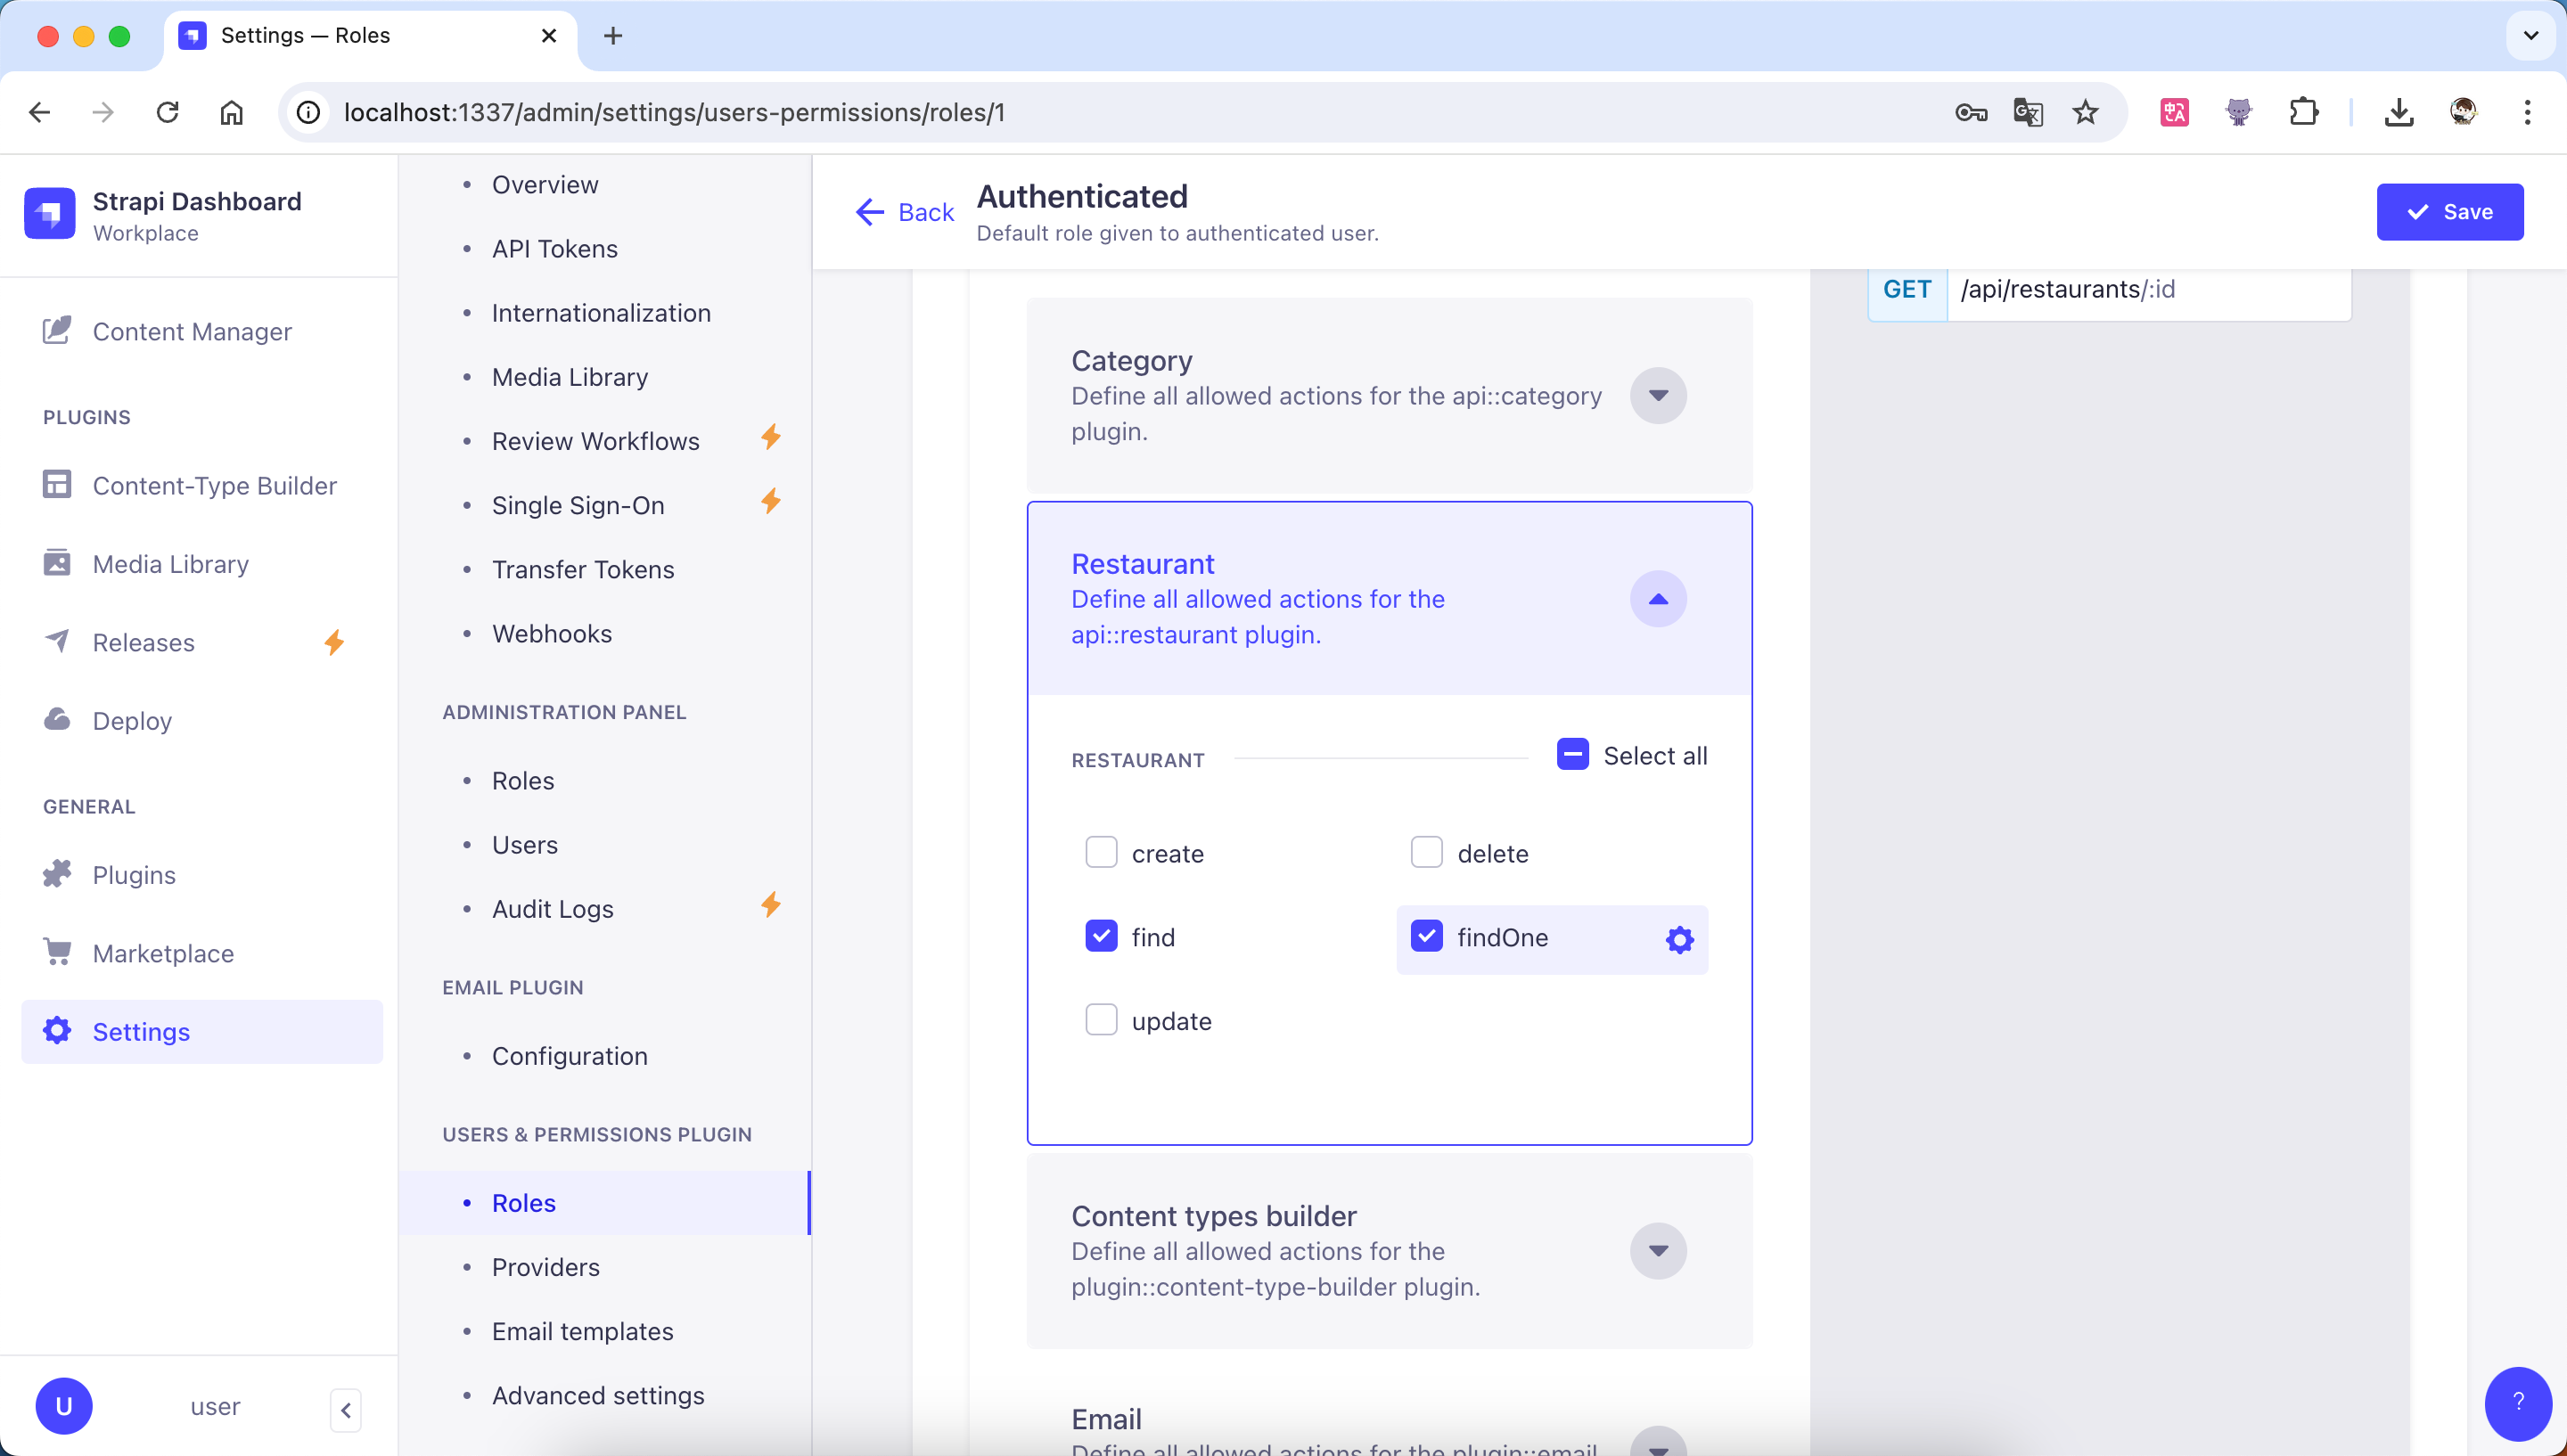Click the Content-Type Builder icon
The height and width of the screenshot is (1456, 2567).
(x=58, y=485)
